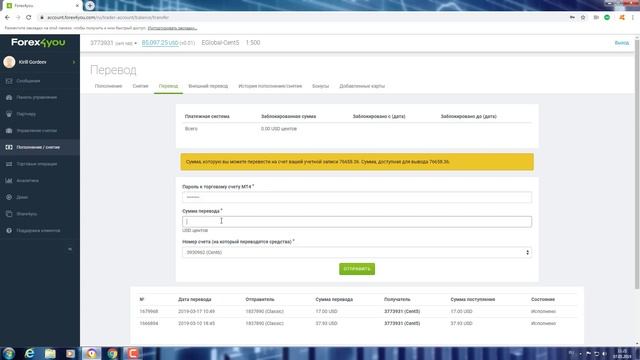Screen dimensions: 640x360
Task: Open the Chrome icon in taskbar
Action: (112, 353)
